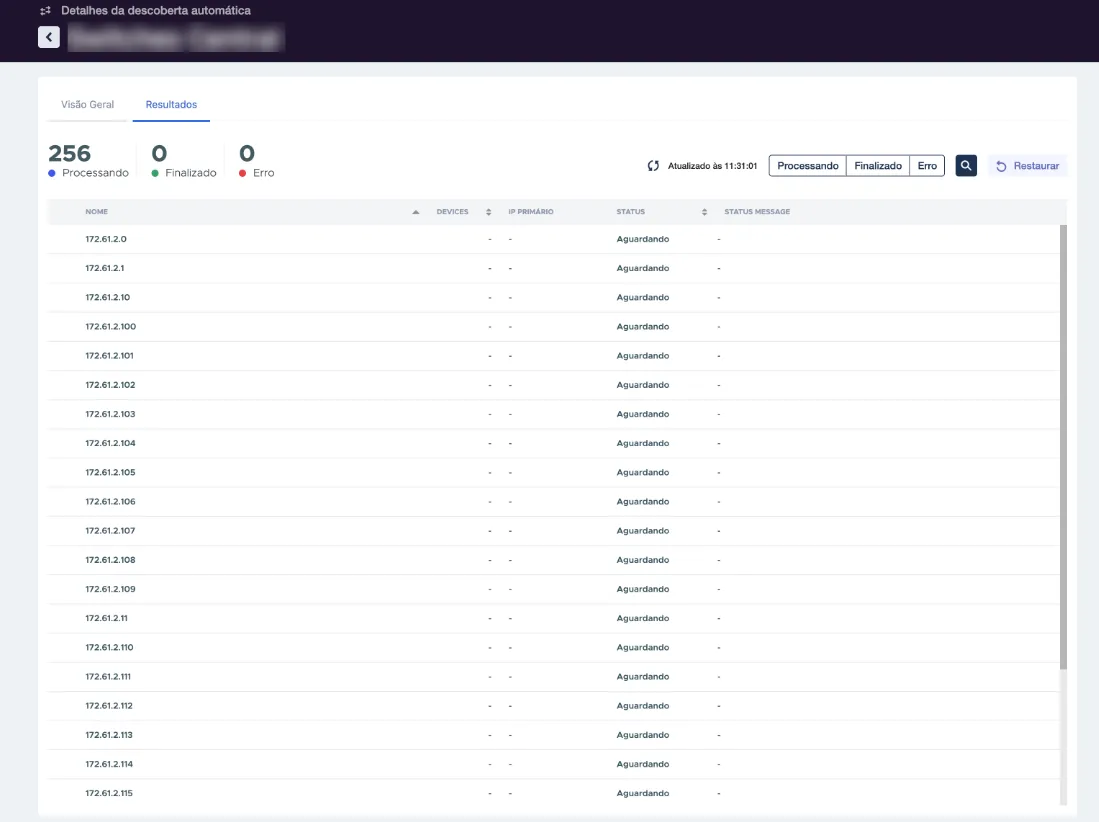Click the results table vertical scrollbar
The width and height of the screenshot is (1099, 822).
[1063, 446]
